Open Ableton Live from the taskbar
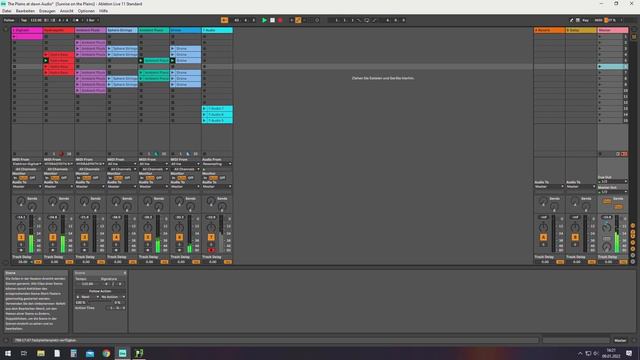 [x=122, y=353]
